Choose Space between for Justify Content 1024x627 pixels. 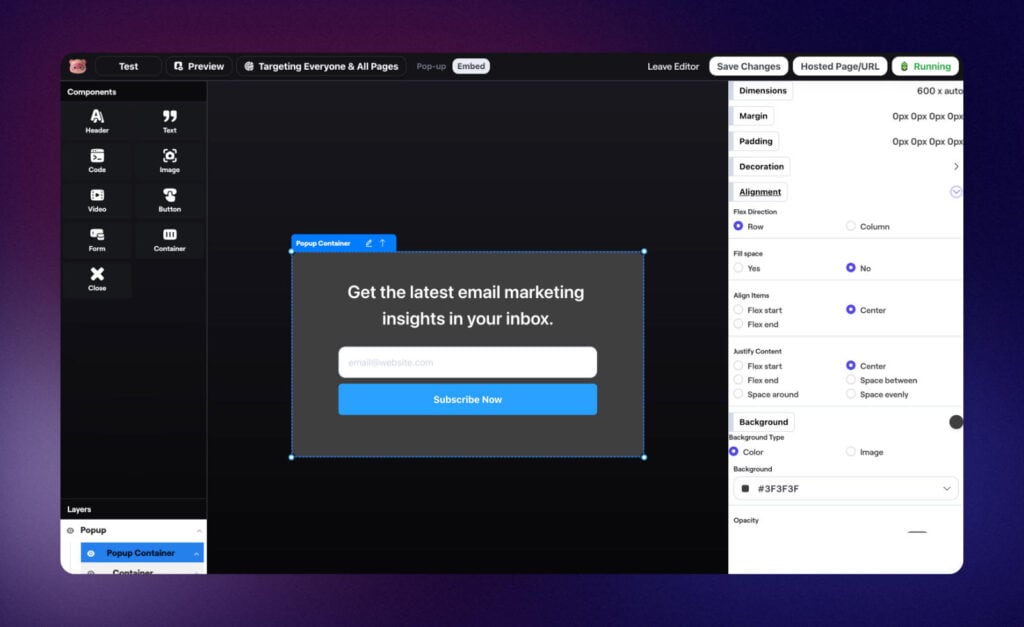[x=851, y=380]
